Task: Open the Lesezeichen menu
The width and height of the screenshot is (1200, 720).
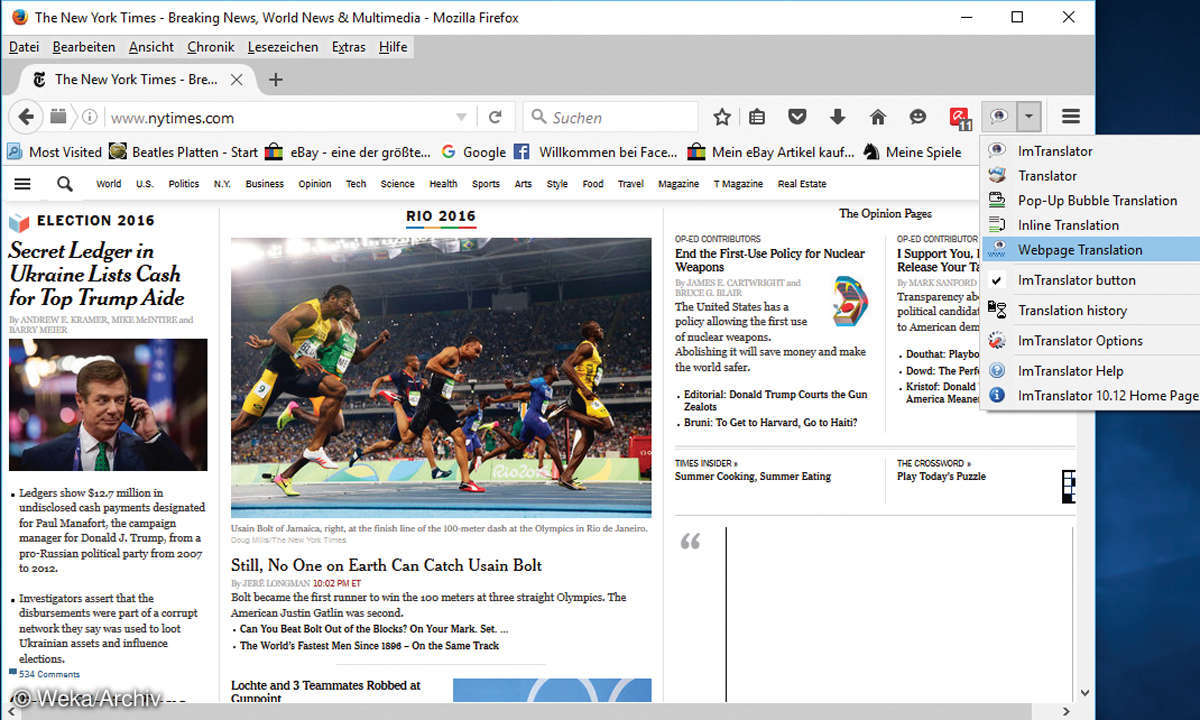Action: point(283,47)
